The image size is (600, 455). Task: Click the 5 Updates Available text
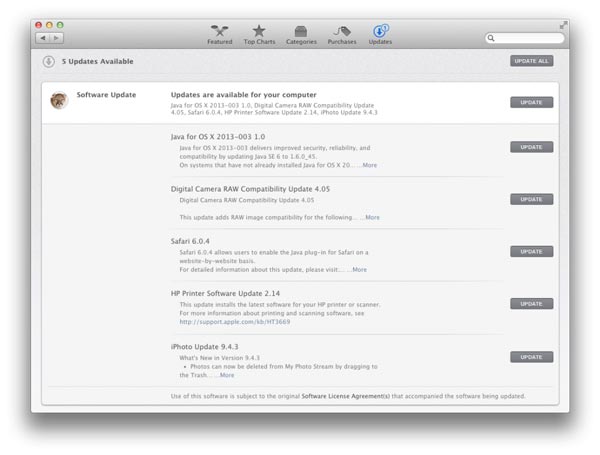click(98, 61)
